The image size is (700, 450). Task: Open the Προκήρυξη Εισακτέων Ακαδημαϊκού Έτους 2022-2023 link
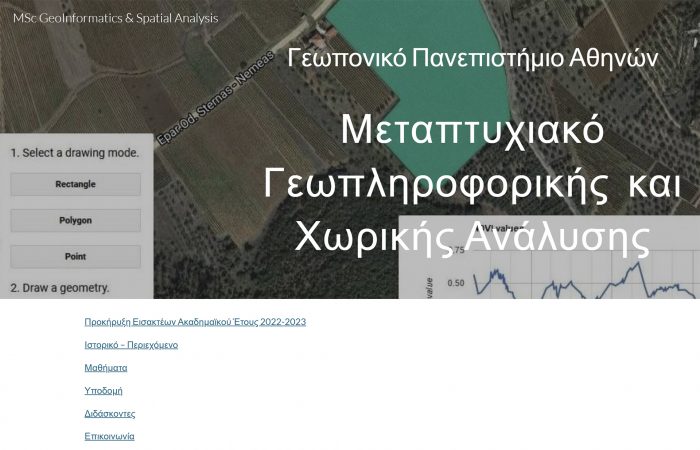coord(195,322)
